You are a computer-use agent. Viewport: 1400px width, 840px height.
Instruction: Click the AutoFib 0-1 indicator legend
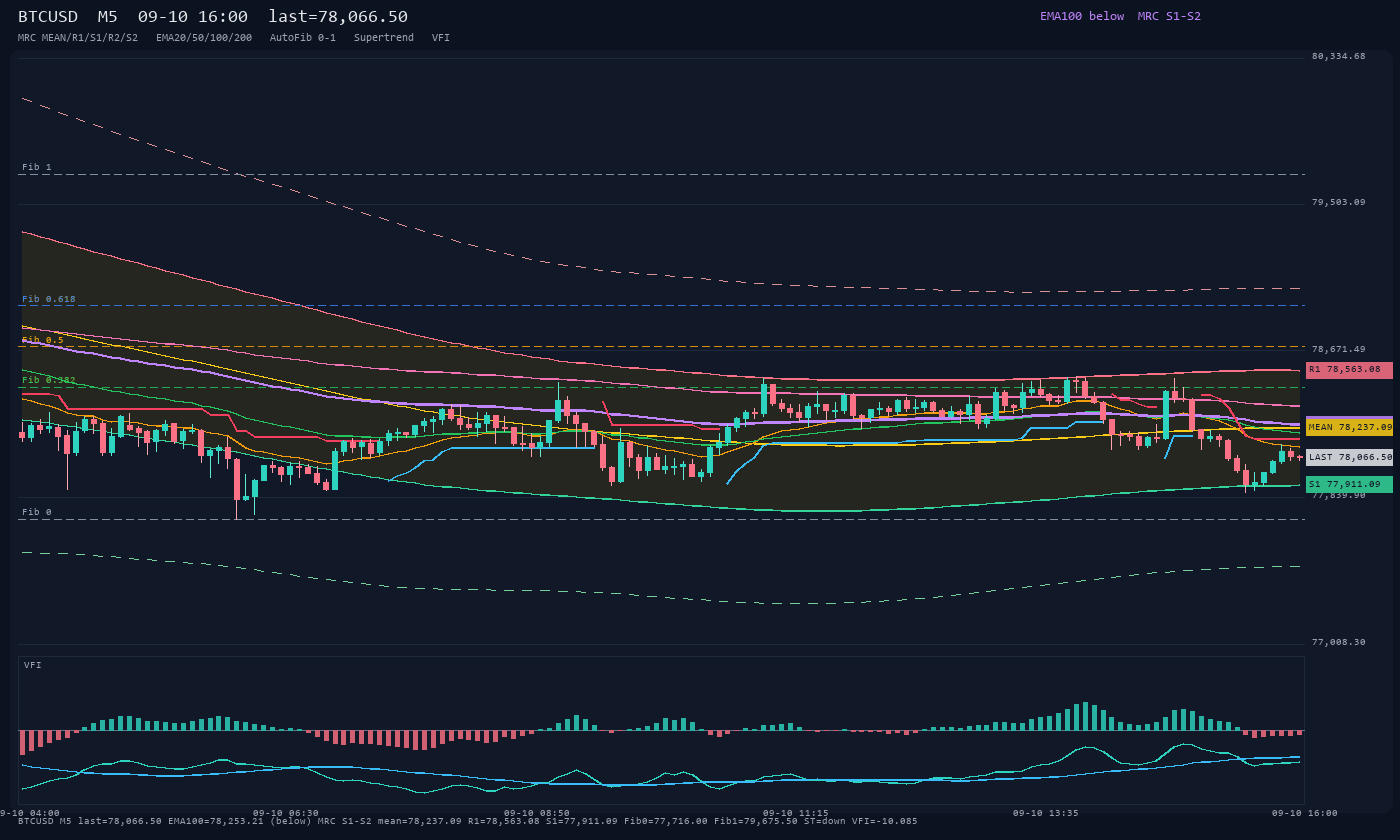coord(303,38)
